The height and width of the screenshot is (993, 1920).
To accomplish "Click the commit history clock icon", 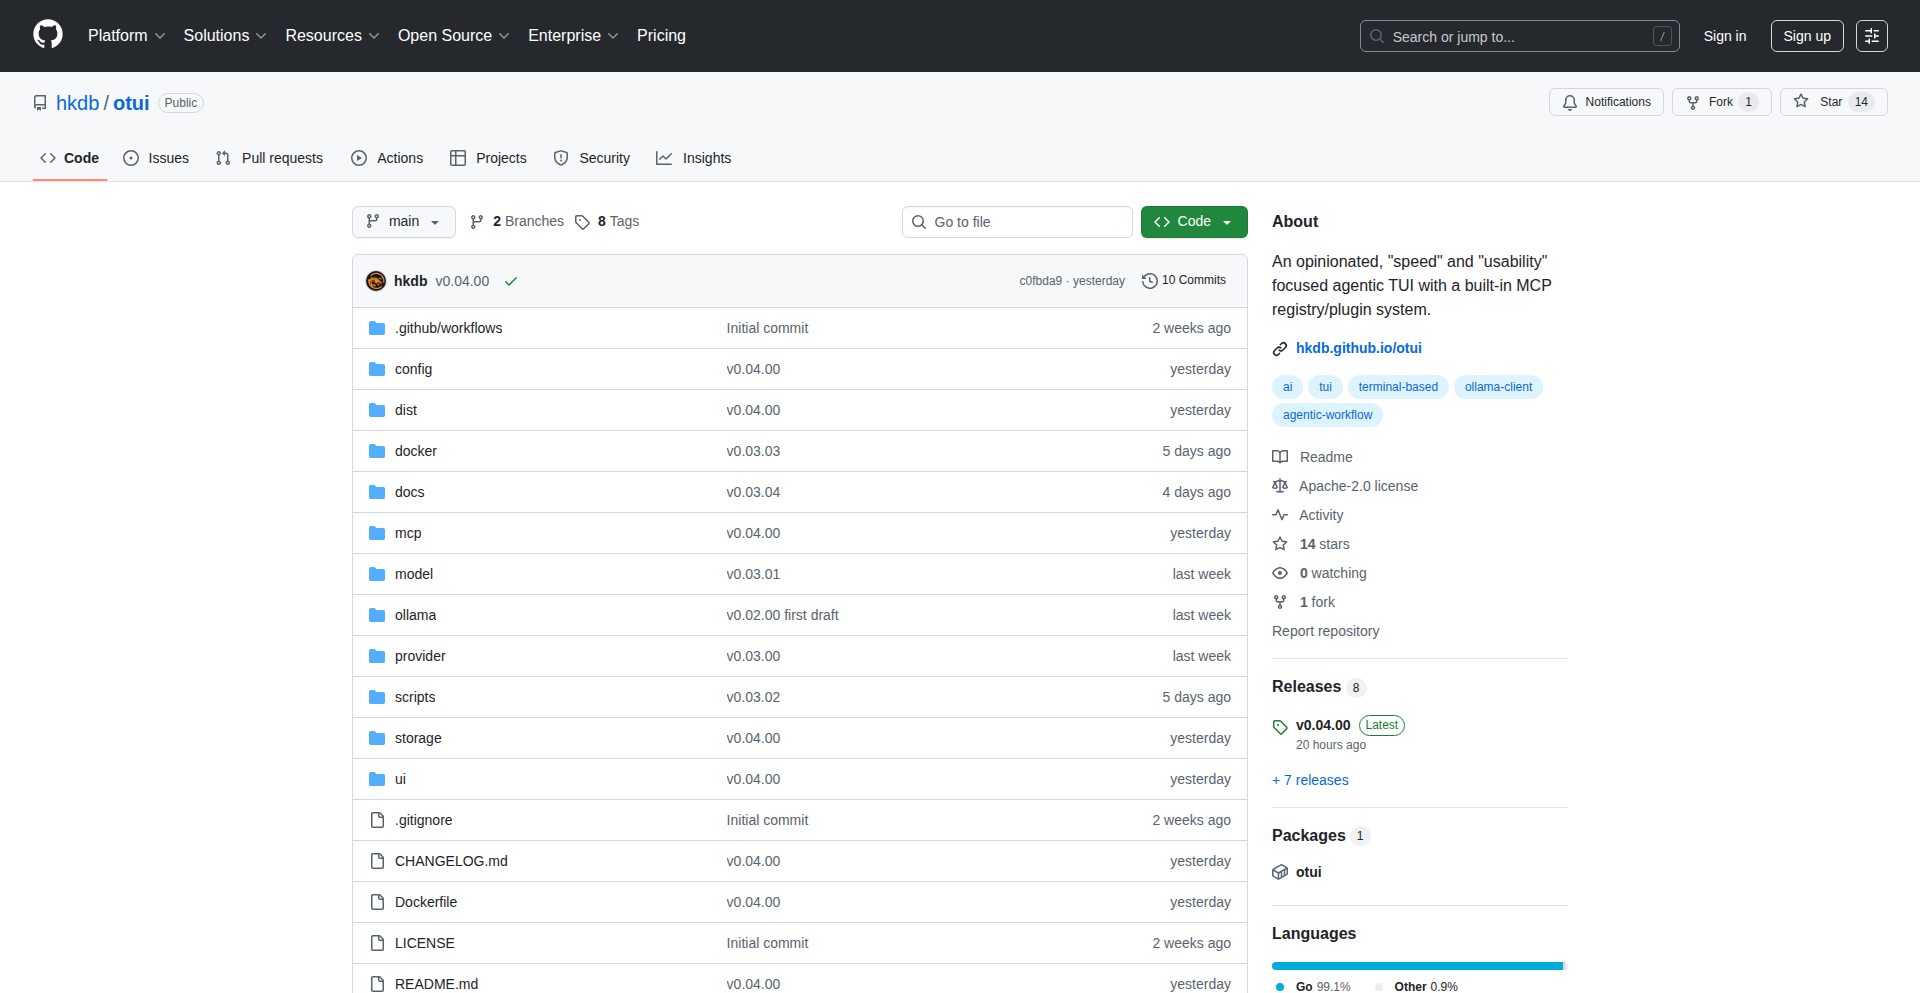I will [1149, 280].
